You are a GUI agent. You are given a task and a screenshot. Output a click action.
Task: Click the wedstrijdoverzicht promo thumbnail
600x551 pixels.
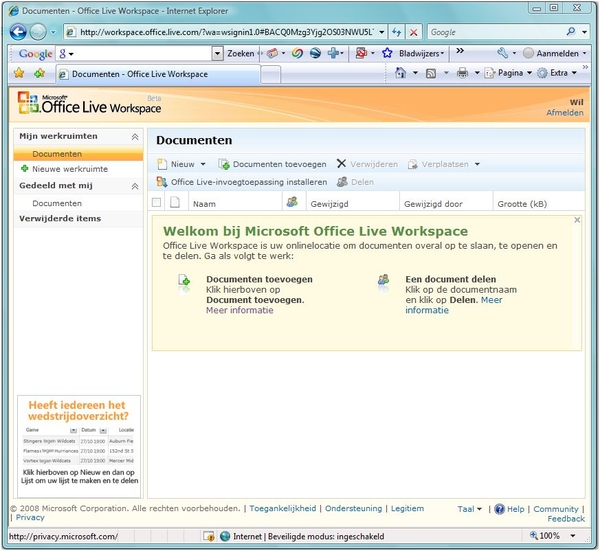coord(79,445)
